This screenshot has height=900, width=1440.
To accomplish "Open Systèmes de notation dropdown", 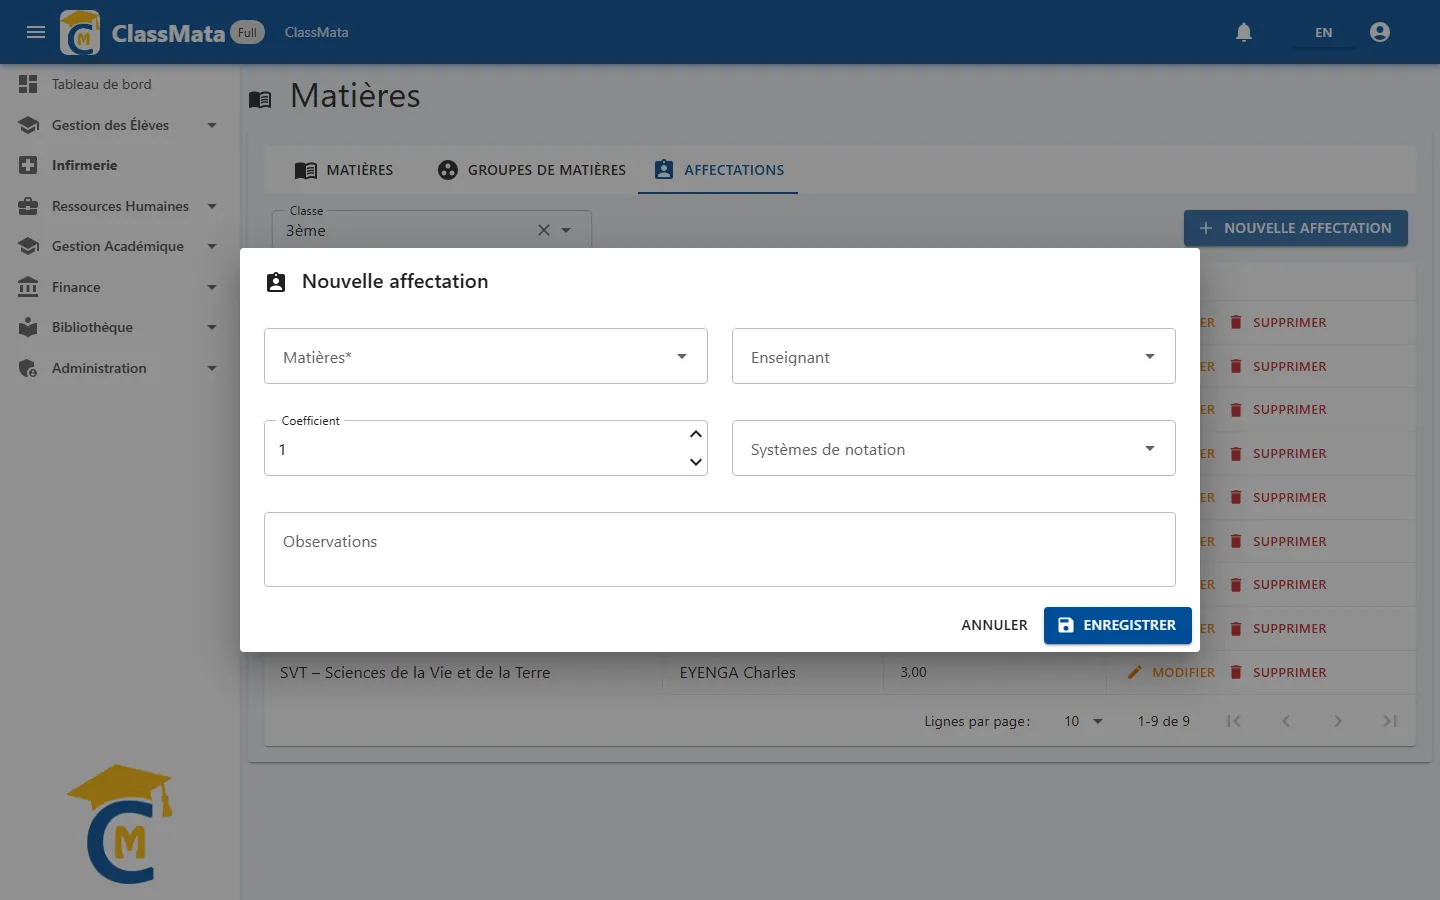I will (x=954, y=448).
